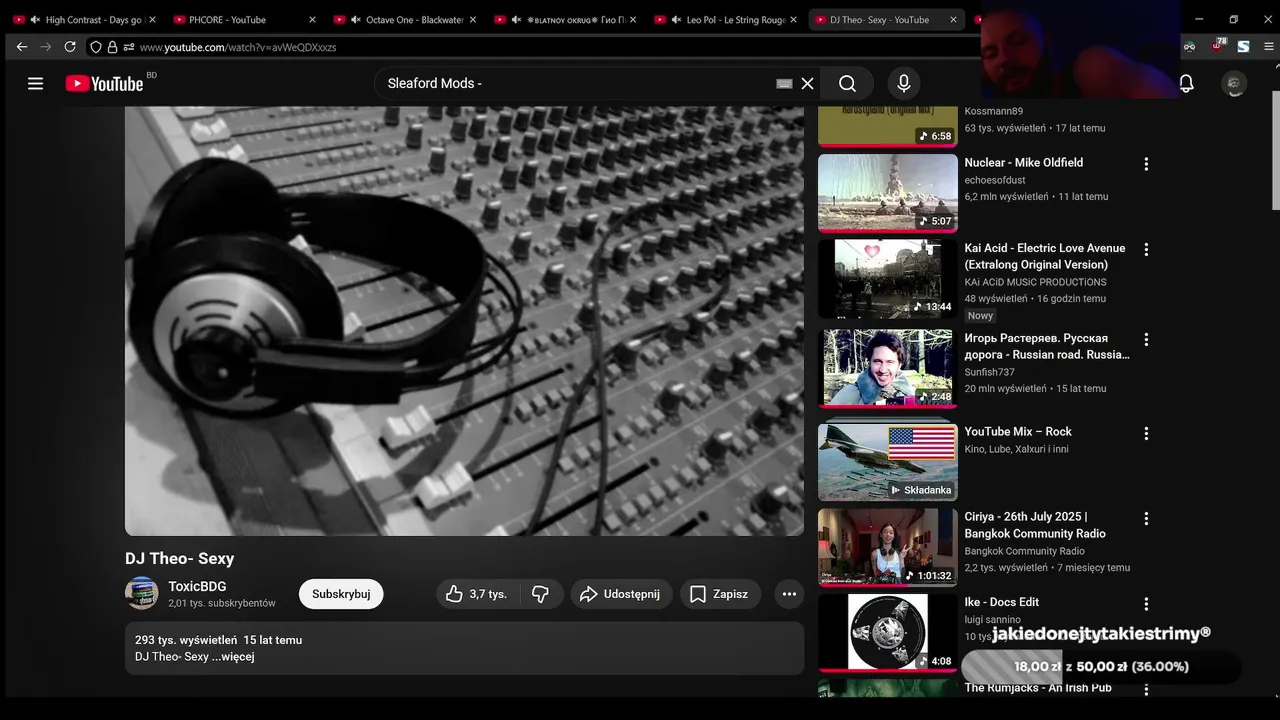Close the Octave One - Blackwater tab

(x=473, y=20)
